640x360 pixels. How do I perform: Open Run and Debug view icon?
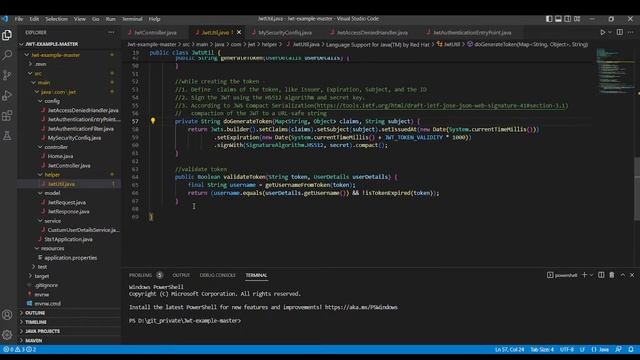(x=7, y=95)
